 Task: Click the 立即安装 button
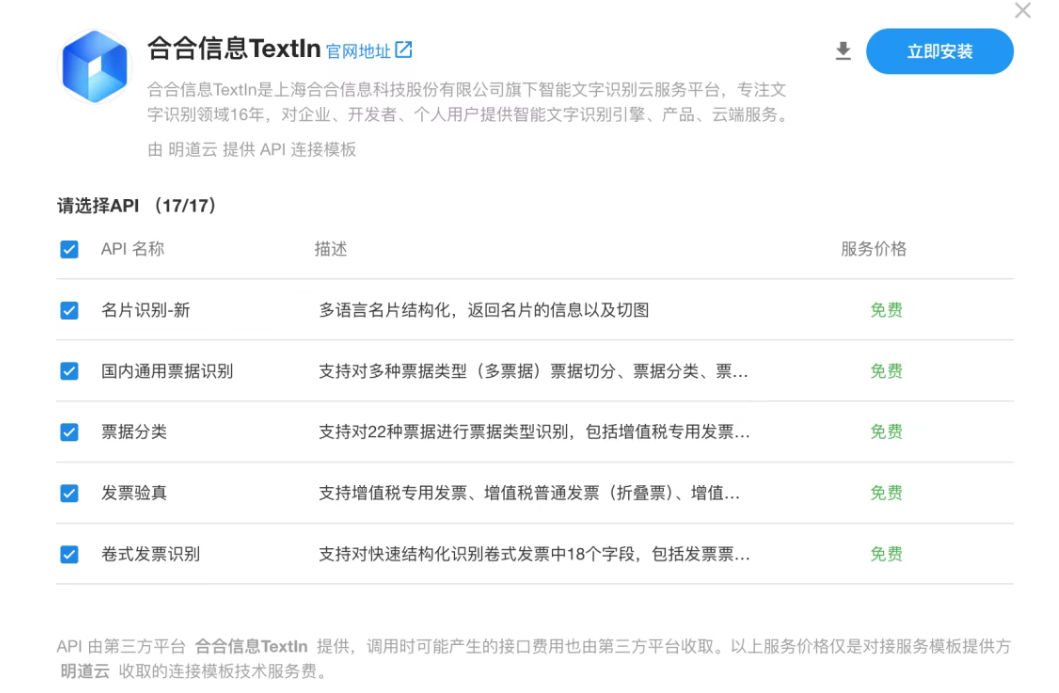click(x=939, y=51)
